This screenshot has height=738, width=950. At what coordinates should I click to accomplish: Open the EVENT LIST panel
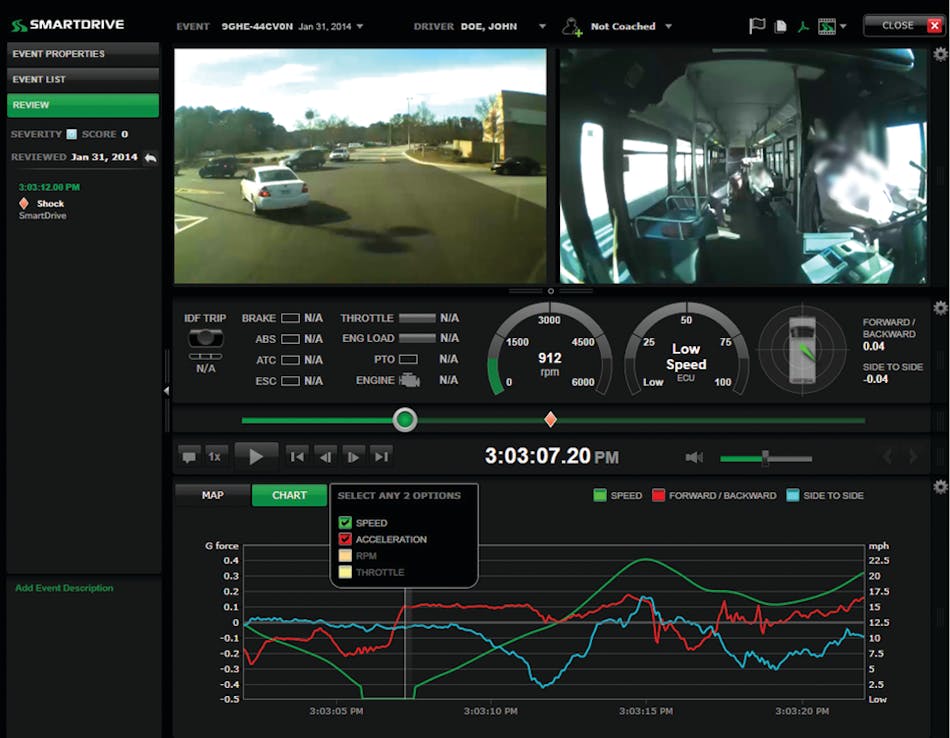[x=83, y=77]
